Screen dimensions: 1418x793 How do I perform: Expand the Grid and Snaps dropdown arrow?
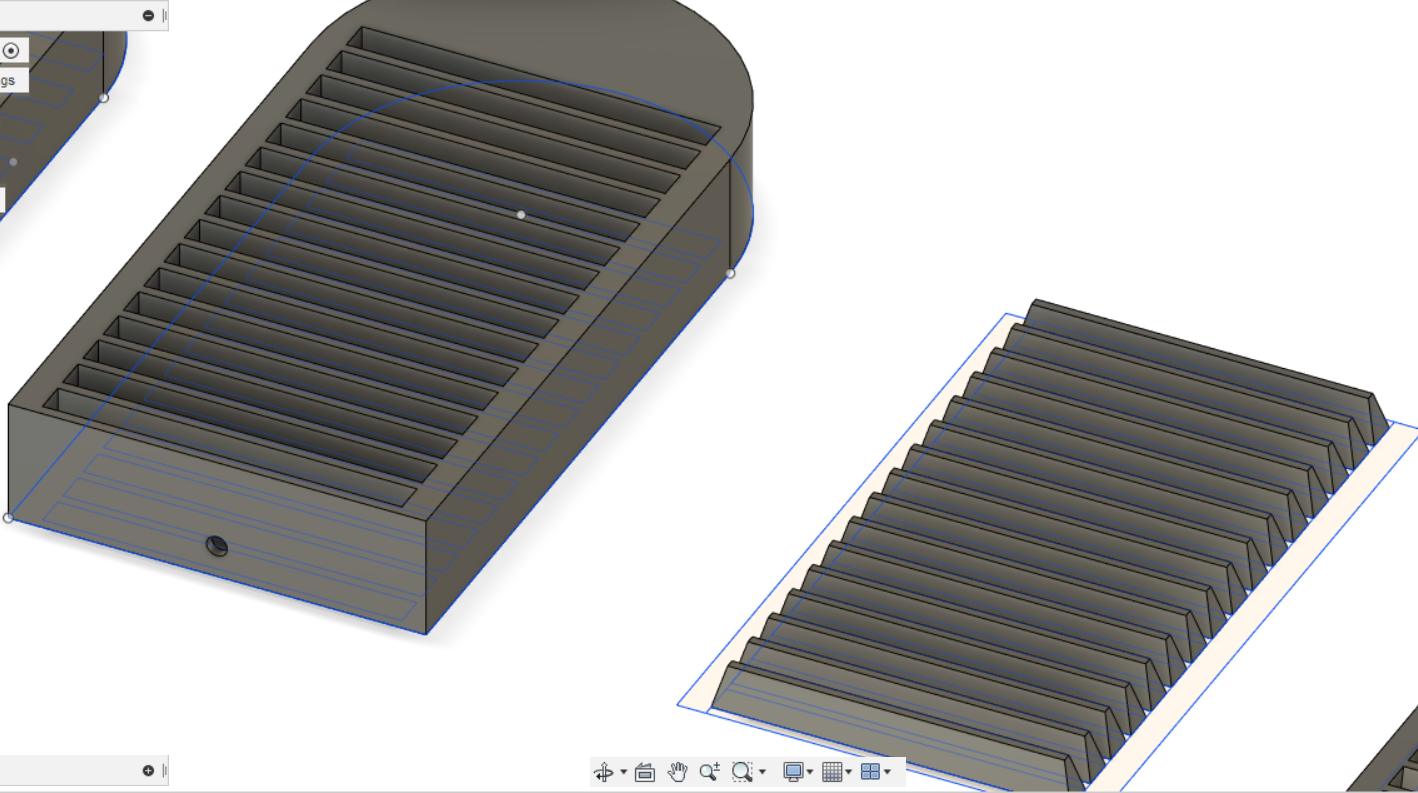point(849,772)
